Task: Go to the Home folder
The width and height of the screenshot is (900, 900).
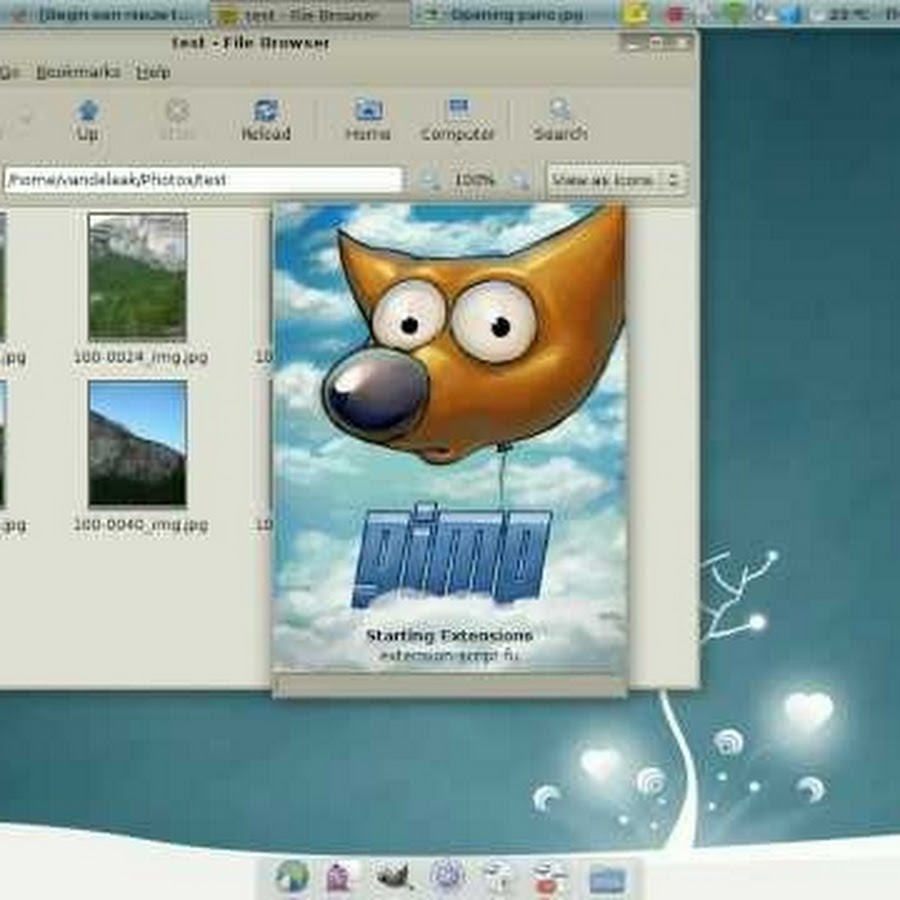Action: point(368,119)
